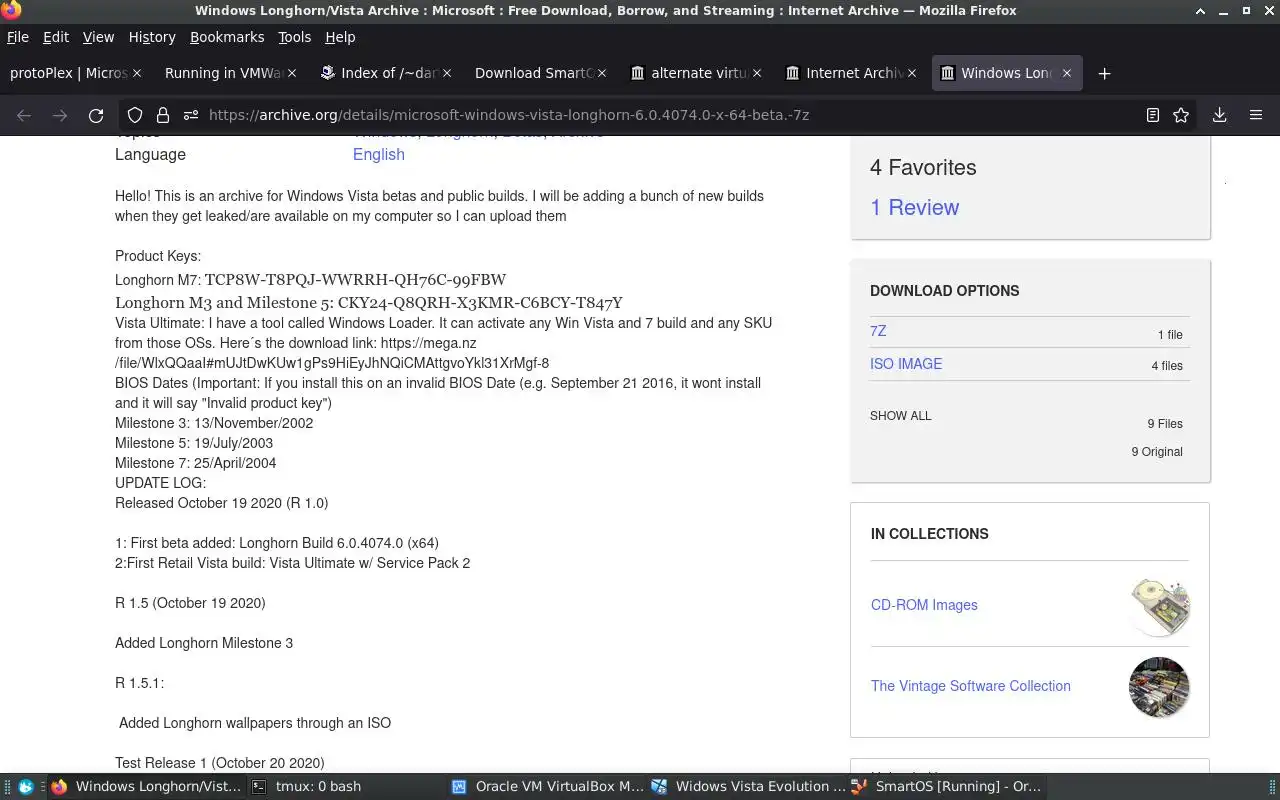Switch to Widows Vista Evolution taskbar item
Screen dimensions: 1280x800
747,786
